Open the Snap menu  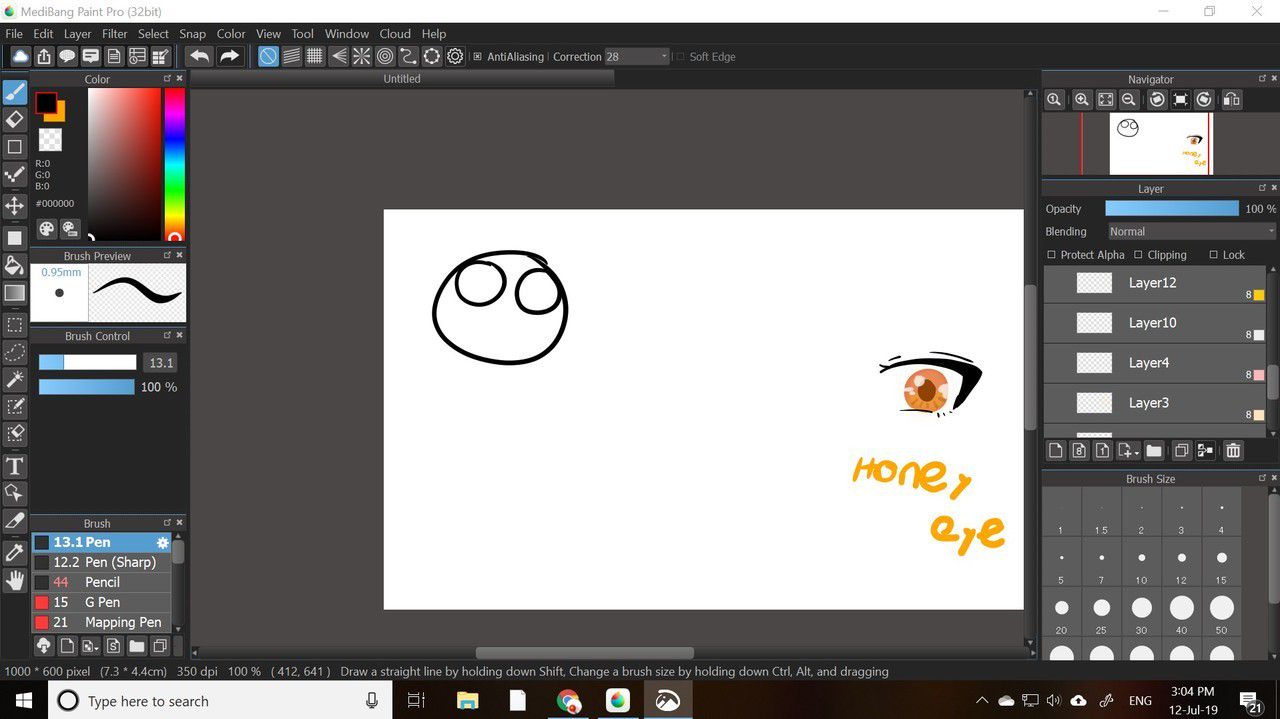192,34
